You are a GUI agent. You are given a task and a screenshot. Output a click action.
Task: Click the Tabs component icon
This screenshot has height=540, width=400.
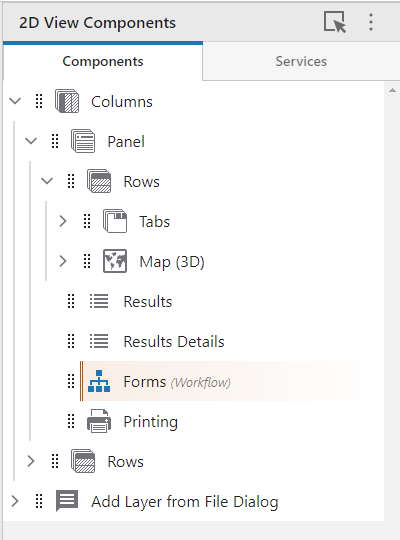pos(115,221)
